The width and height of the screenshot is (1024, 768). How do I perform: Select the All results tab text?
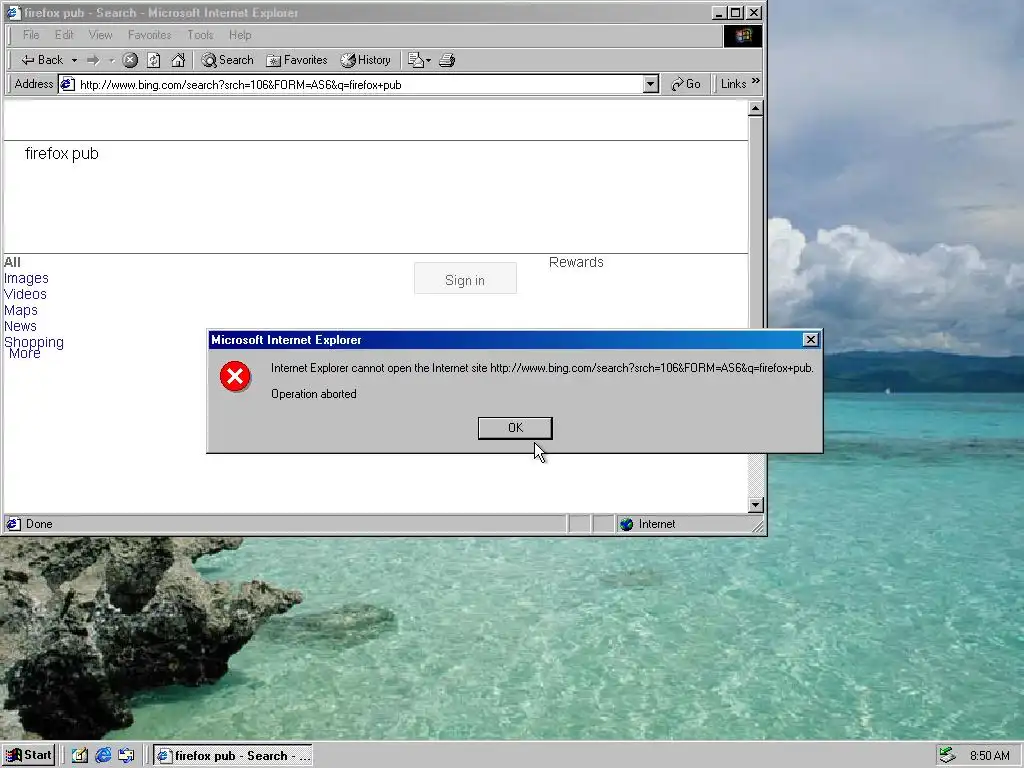[x=12, y=263]
